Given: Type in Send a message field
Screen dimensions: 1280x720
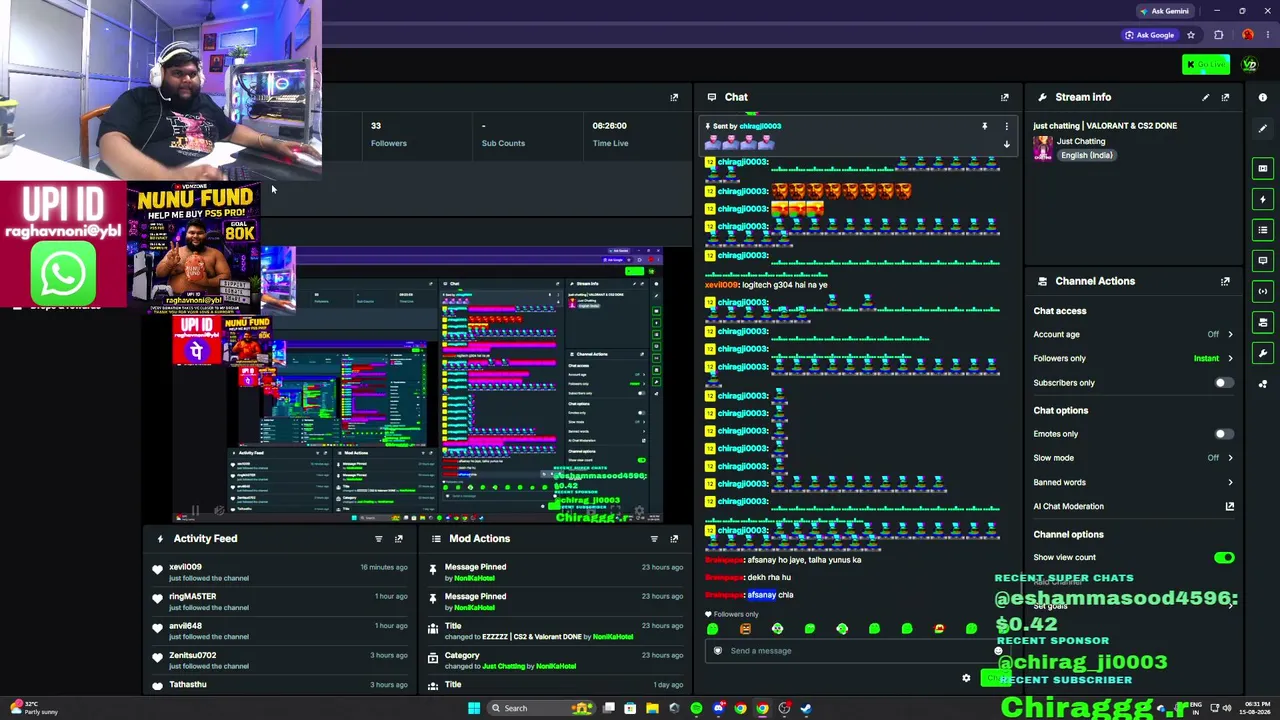Looking at the screenshot, I should pos(858,651).
